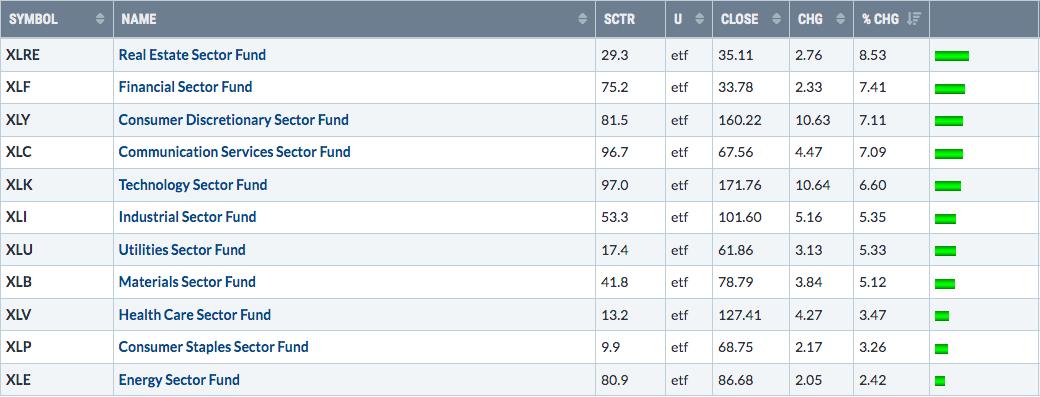Open Utilities Sector Fund link
1040x397 pixels.
(x=182, y=250)
